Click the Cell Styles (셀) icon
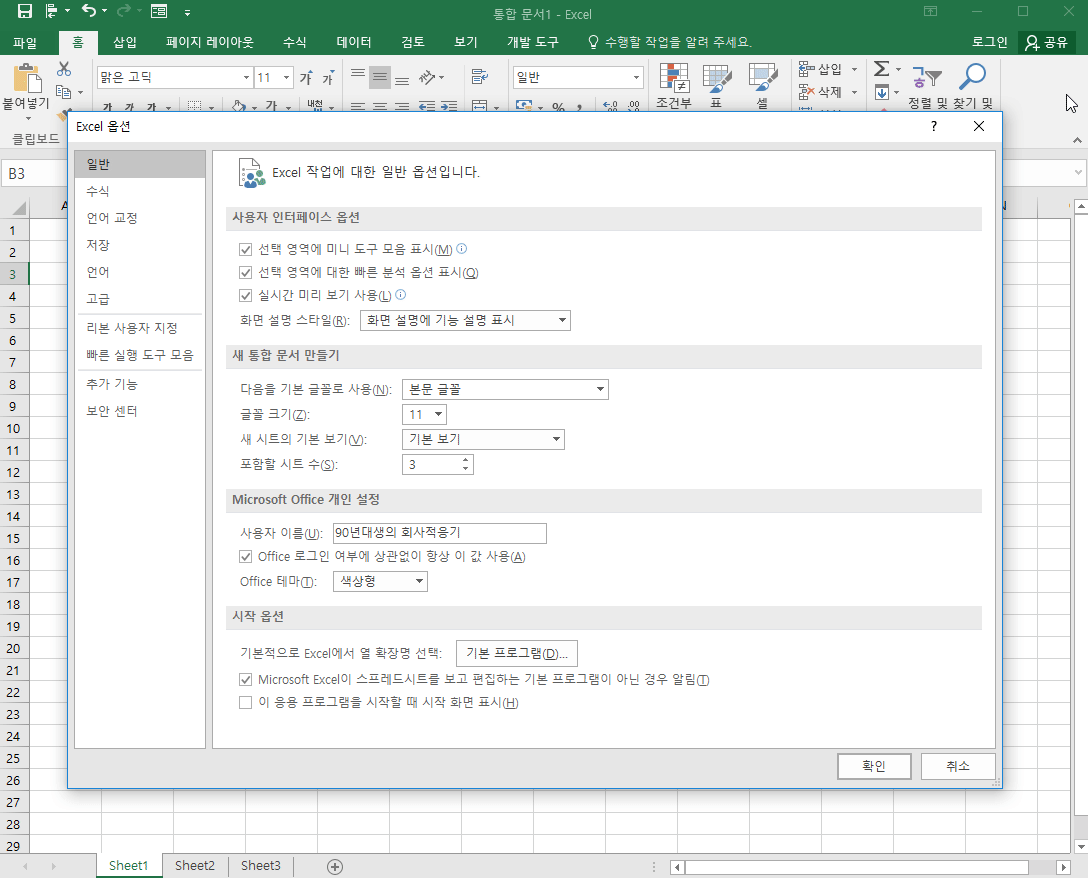The height and width of the screenshot is (878, 1088). [x=763, y=78]
